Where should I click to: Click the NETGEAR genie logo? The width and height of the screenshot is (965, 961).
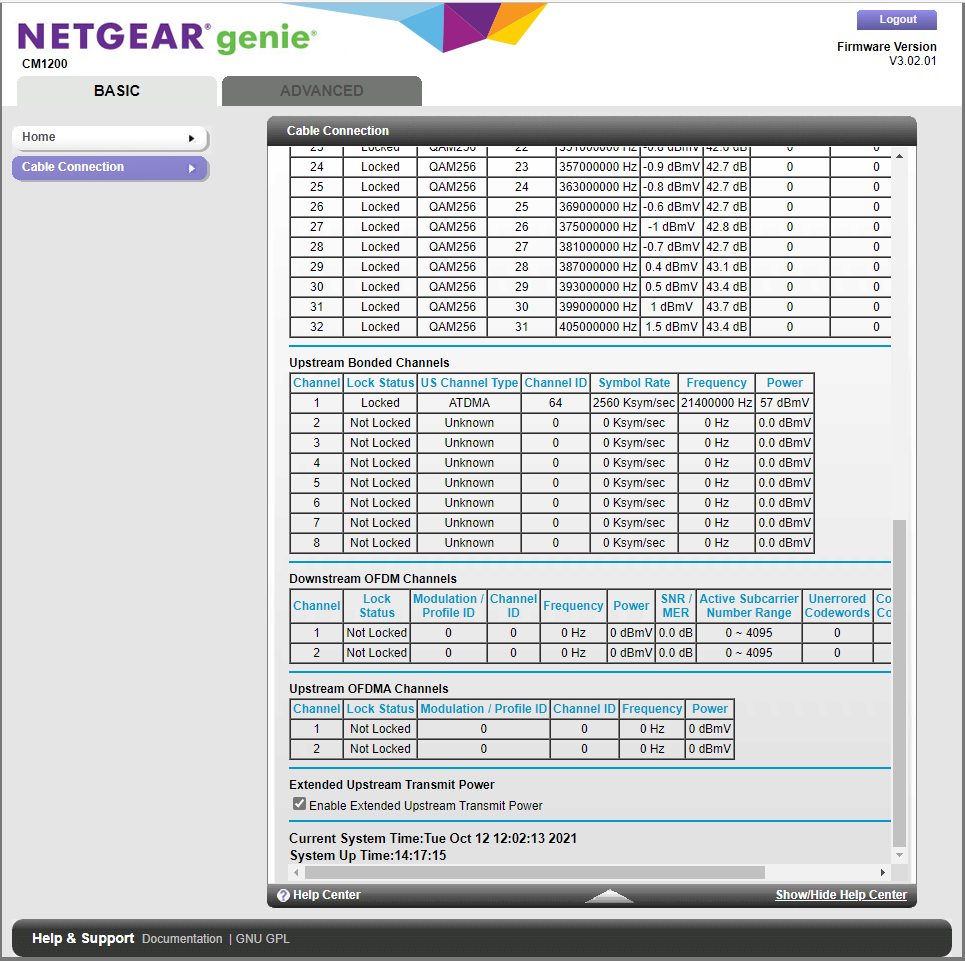(167, 39)
